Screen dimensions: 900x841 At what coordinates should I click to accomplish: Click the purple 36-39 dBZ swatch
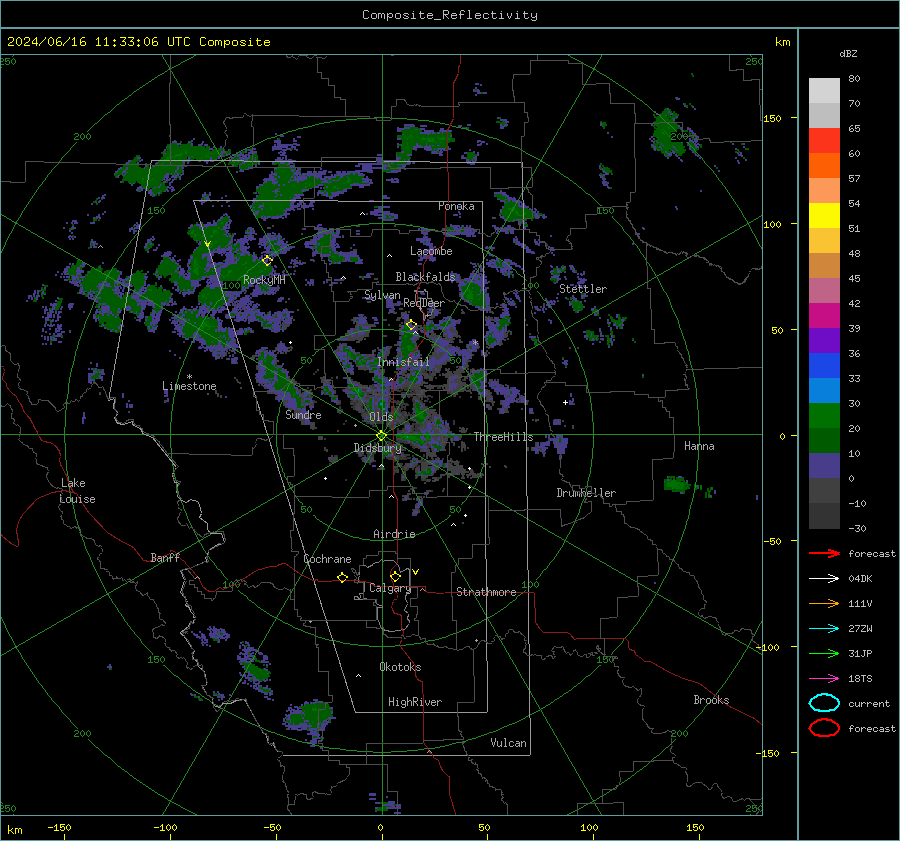pyautogui.click(x=824, y=340)
